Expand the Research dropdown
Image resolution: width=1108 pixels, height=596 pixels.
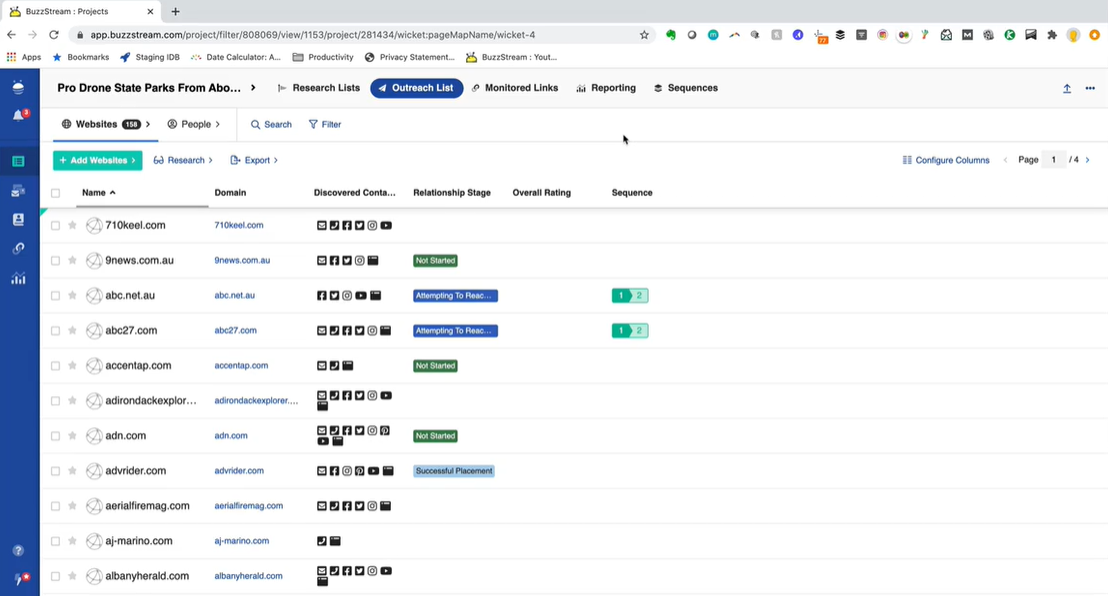[x=183, y=160]
